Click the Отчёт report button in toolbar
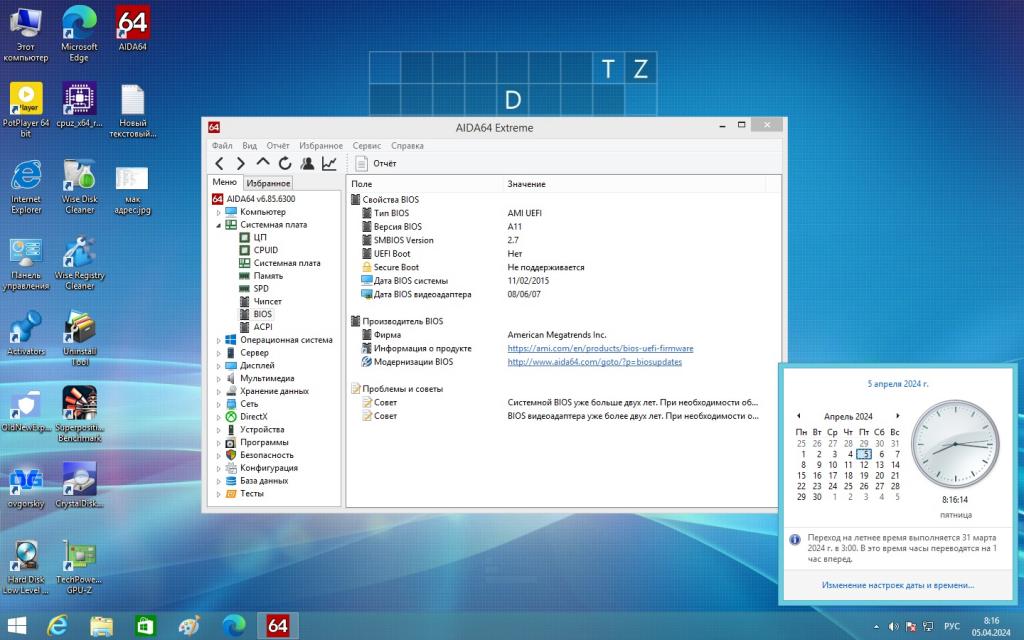This screenshot has height=640, width=1024. pyautogui.click(x=376, y=163)
